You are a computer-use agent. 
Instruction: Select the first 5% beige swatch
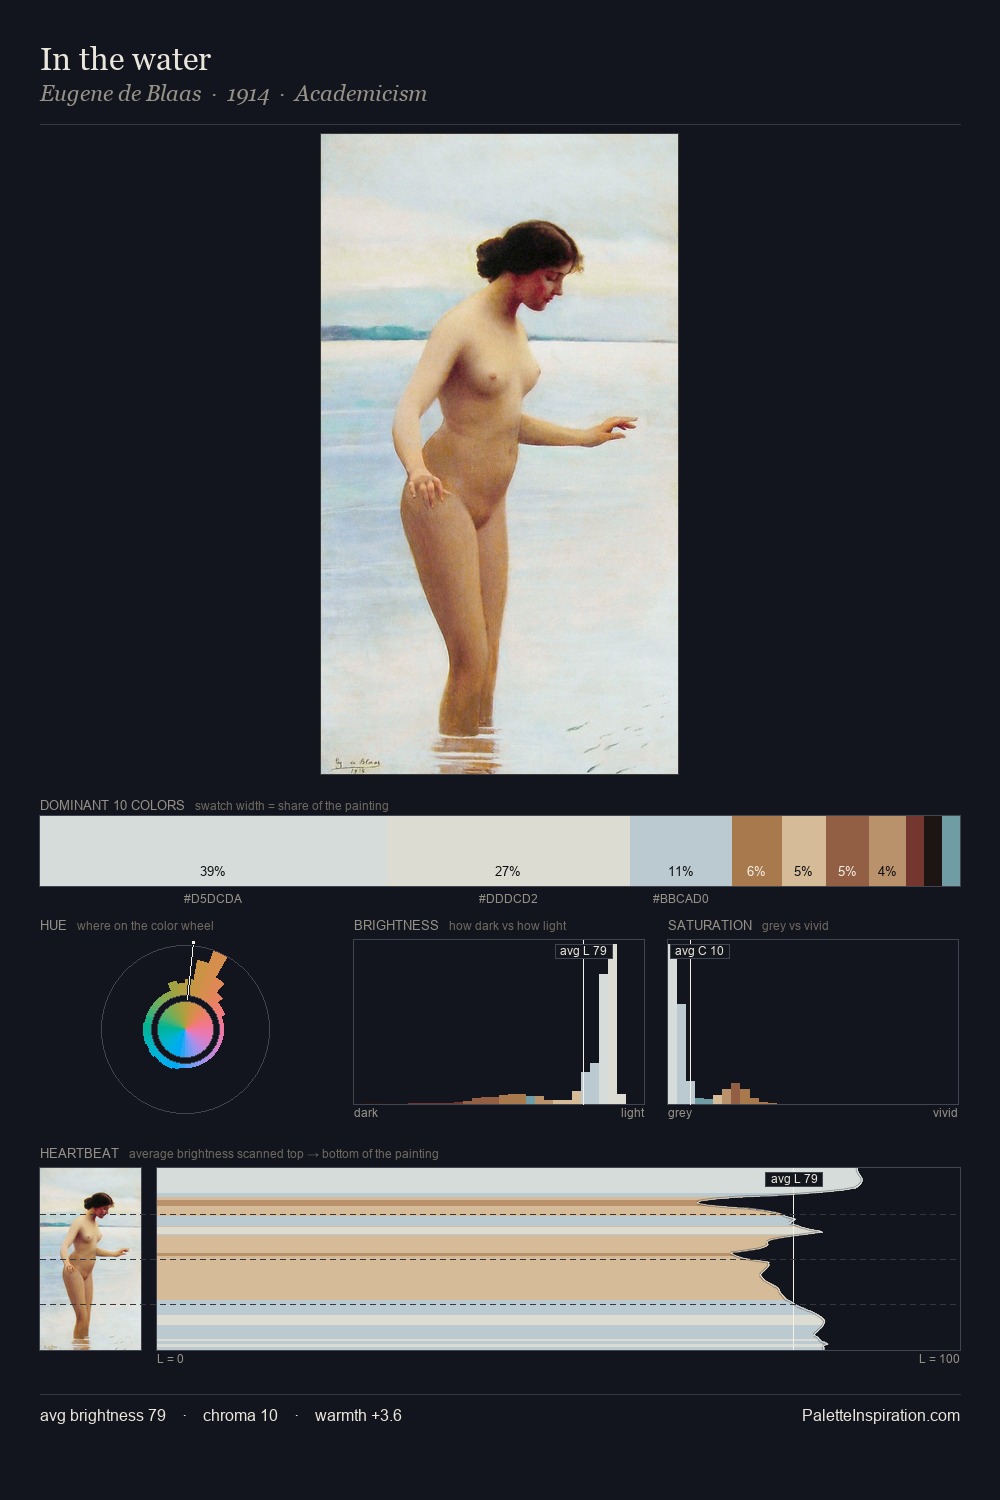tap(803, 851)
